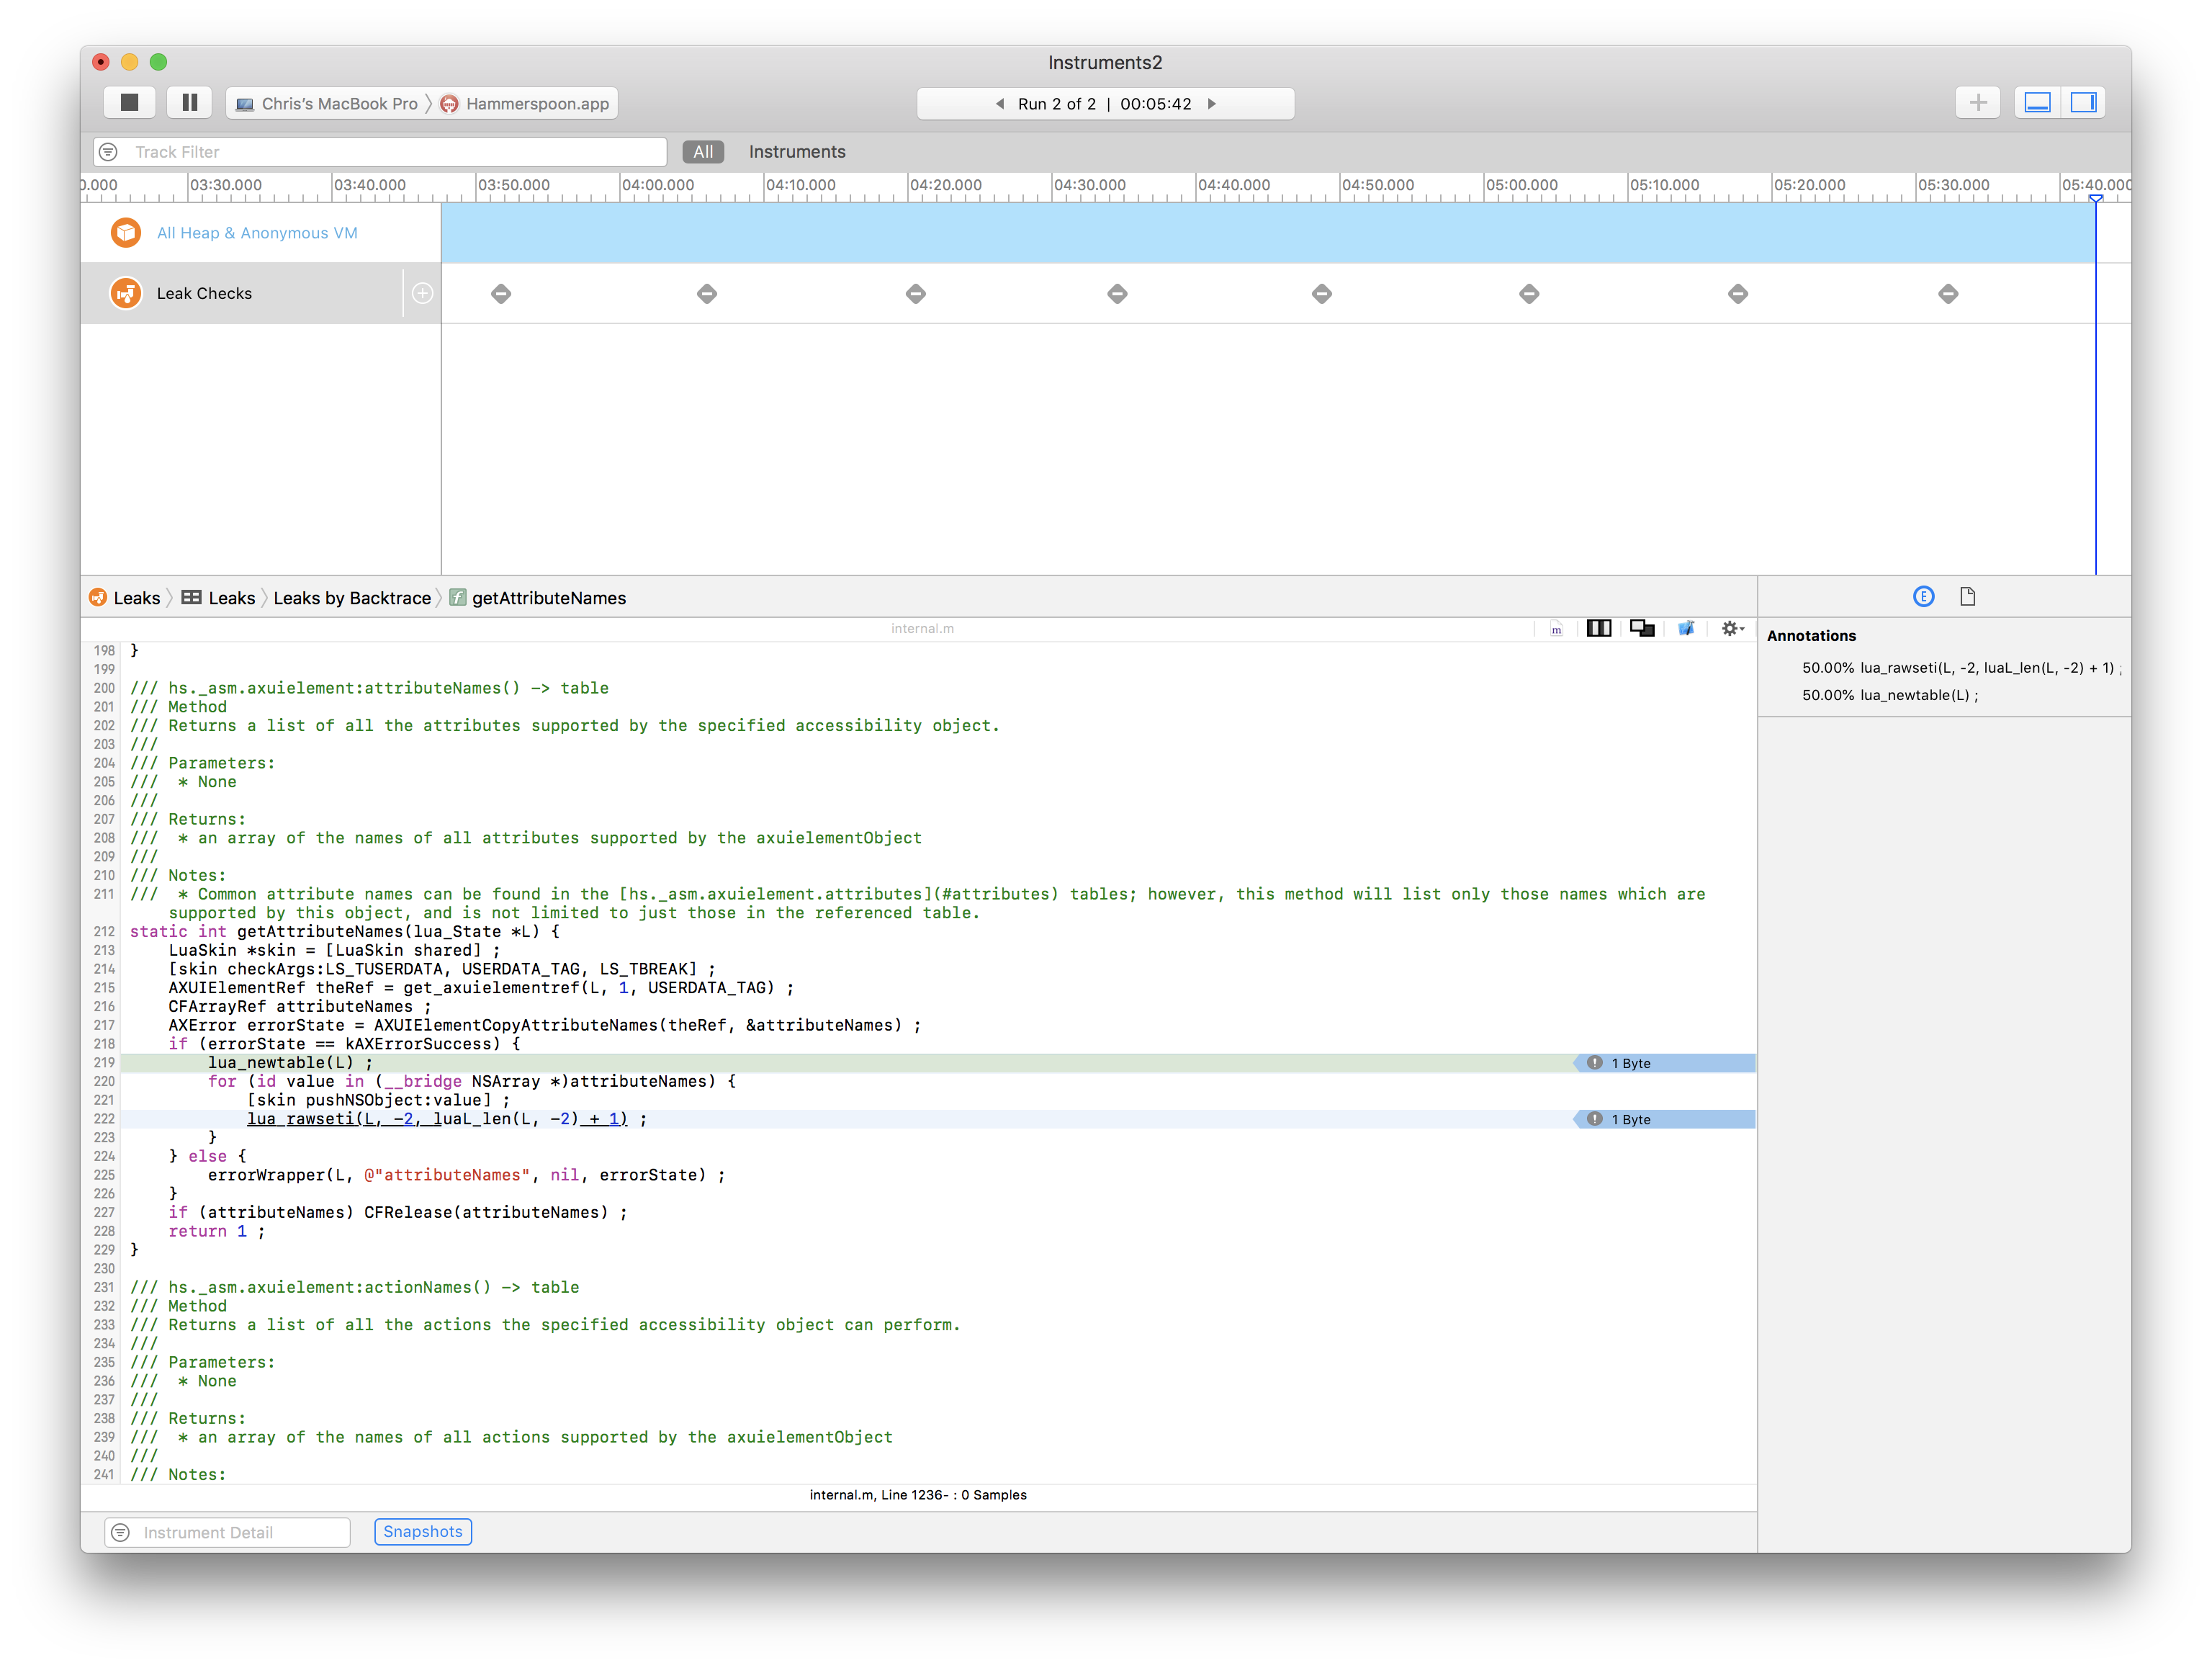2212x1668 pixels.
Task: Open Leaks by Backtrace breadcrumb
Action: click(352, 598)
